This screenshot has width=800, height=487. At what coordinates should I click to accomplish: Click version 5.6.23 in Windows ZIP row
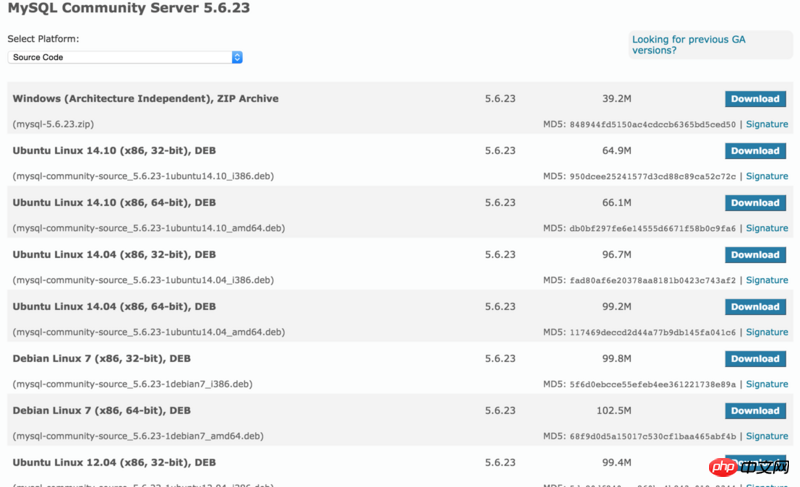coord(500,99)
